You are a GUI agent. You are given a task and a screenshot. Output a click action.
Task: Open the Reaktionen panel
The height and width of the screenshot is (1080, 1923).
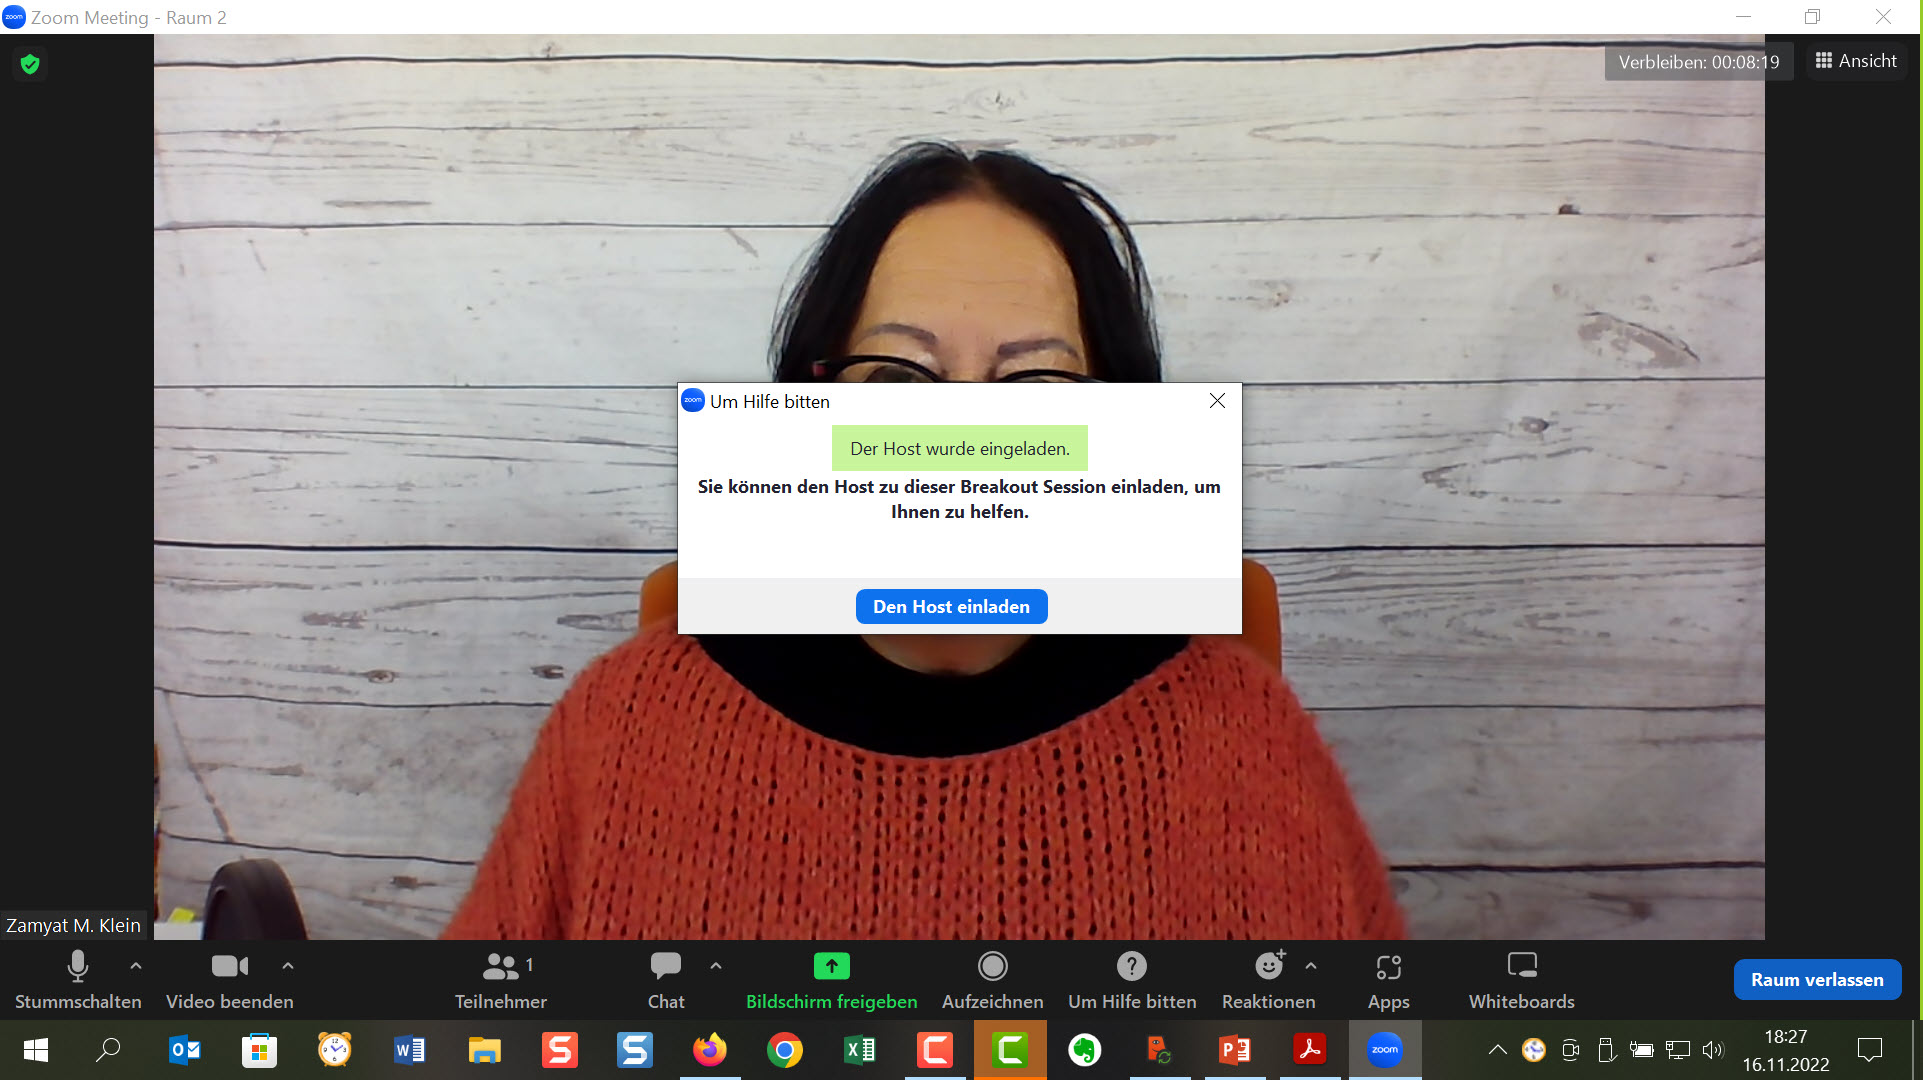click(x=1267, y=978)
